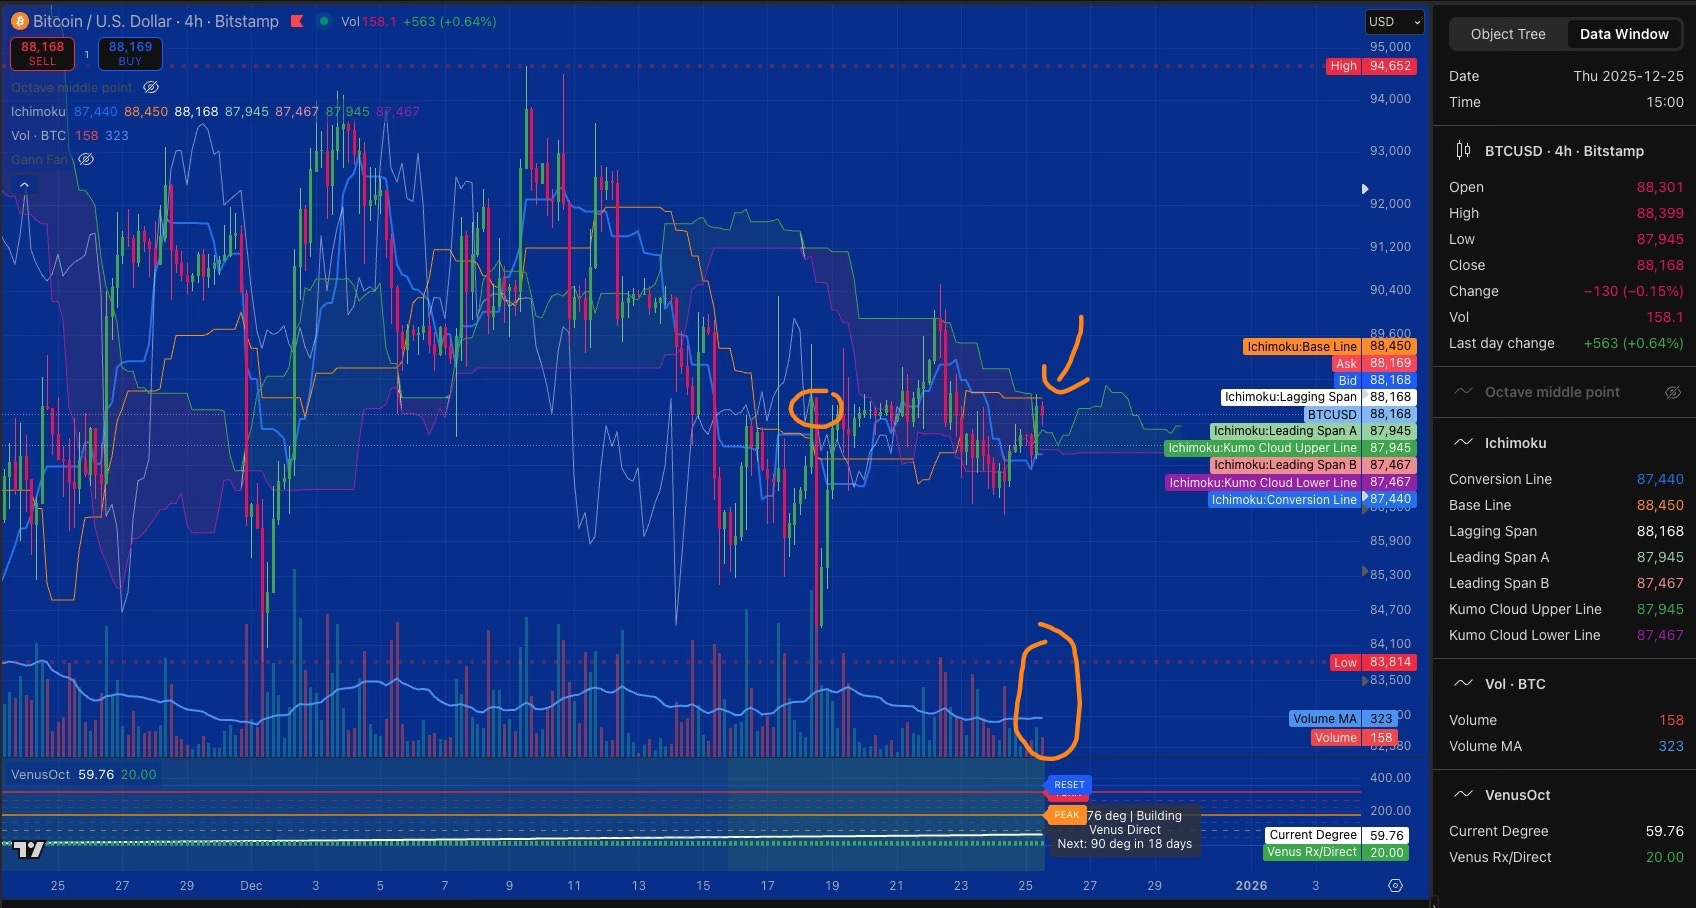Select the Vol · BTC legend in chart
The image size is (1696, 908).
point(38,136)
